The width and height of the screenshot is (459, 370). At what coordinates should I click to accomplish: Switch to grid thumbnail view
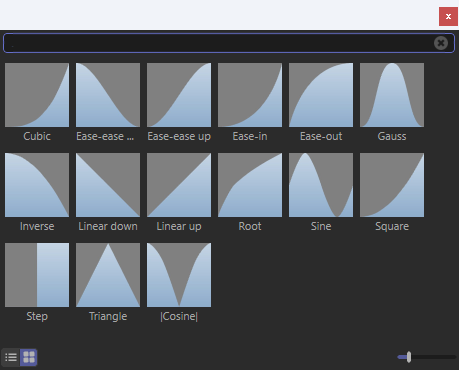(x=29, y=357)
